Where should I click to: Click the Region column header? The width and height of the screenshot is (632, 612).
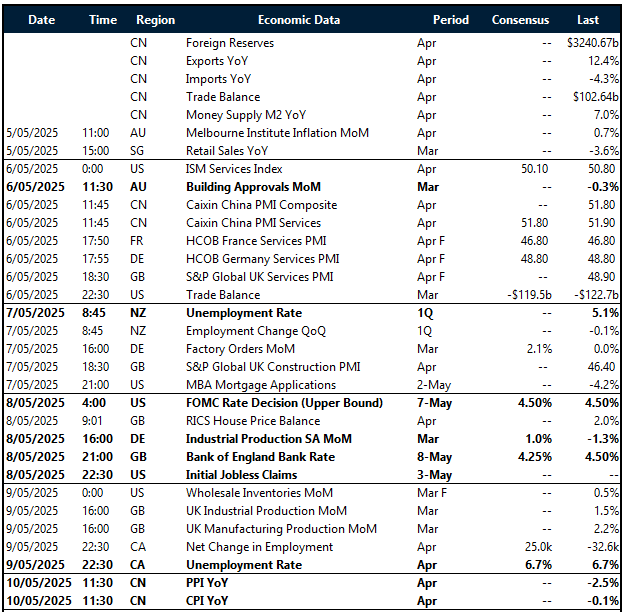[156, 20]
